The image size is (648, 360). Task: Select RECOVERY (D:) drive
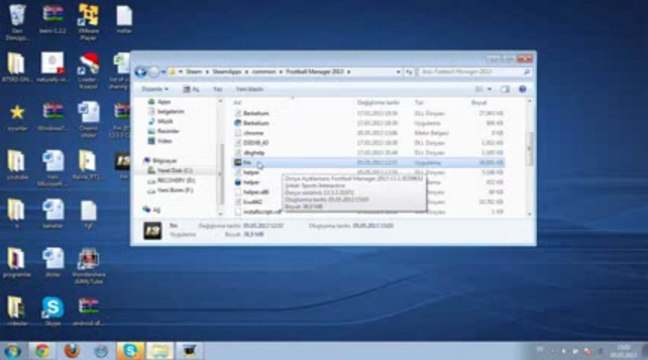pyautogui.click(x=172, y=180)
